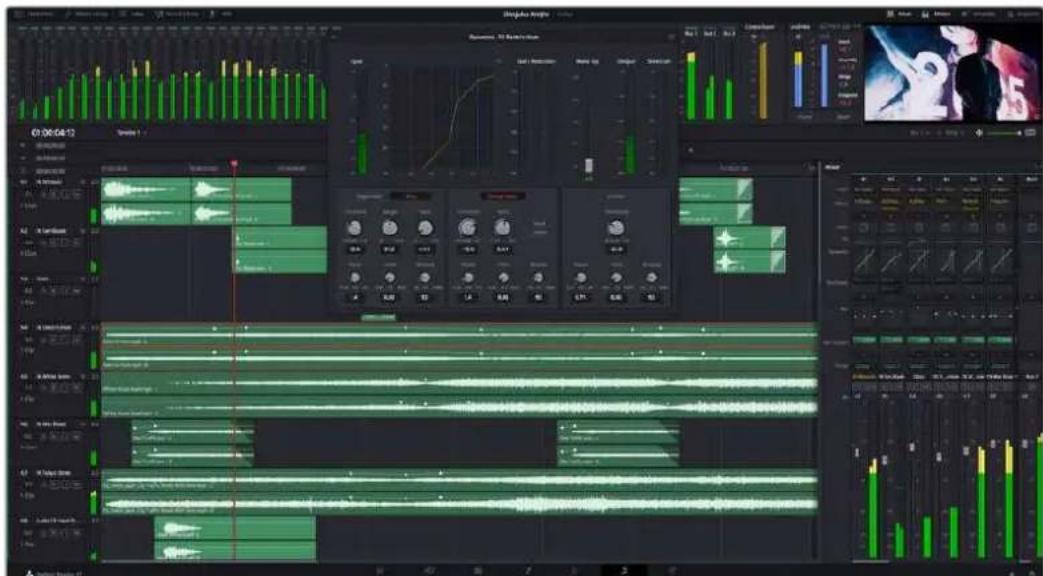Toggle the Meters panel button at top right
Screen dimensions: 1043x576
tap(937, 13)
